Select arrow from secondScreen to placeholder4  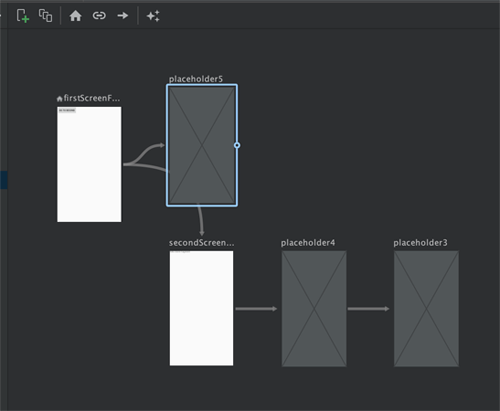point(256,309)
